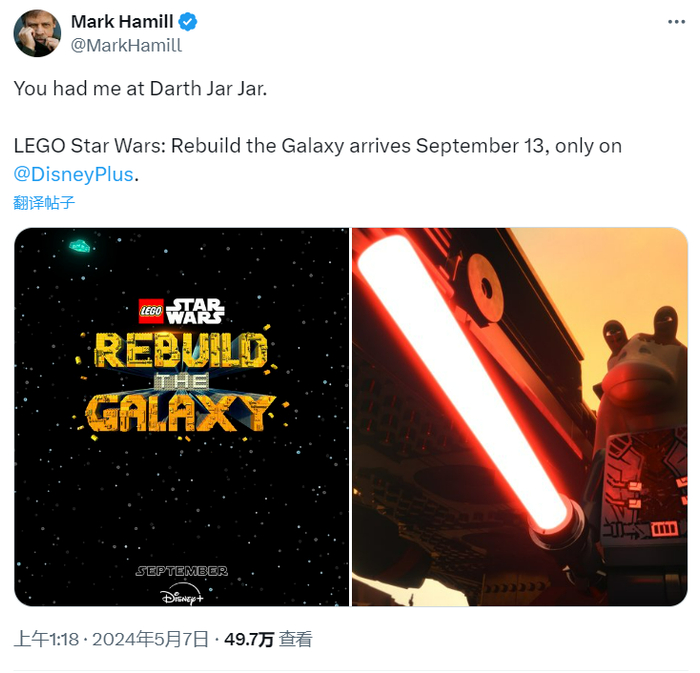Open the Rebuild the Galaxy poster image
The height and width of the screenshot is (673, 700).
tap(181, 417)
